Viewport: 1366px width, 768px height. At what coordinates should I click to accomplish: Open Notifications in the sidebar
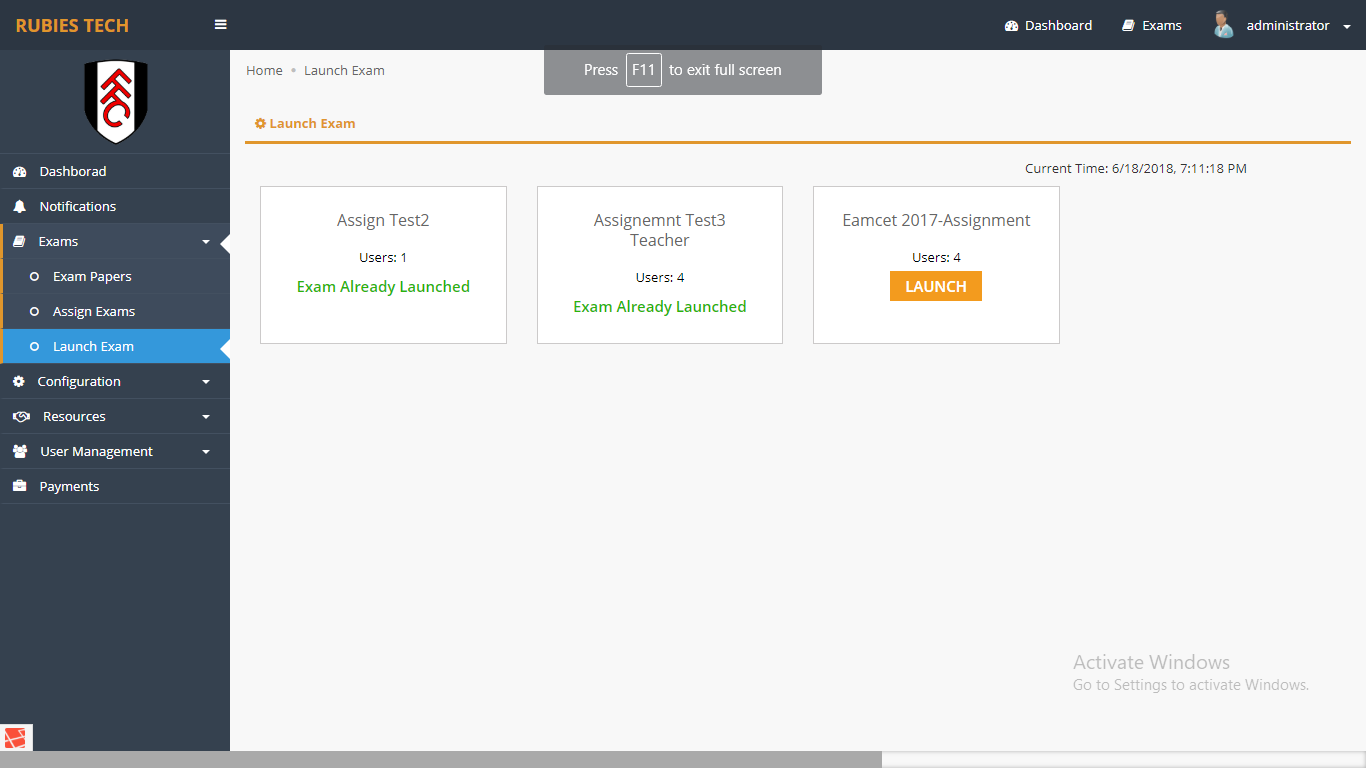(x=115, y=206)
